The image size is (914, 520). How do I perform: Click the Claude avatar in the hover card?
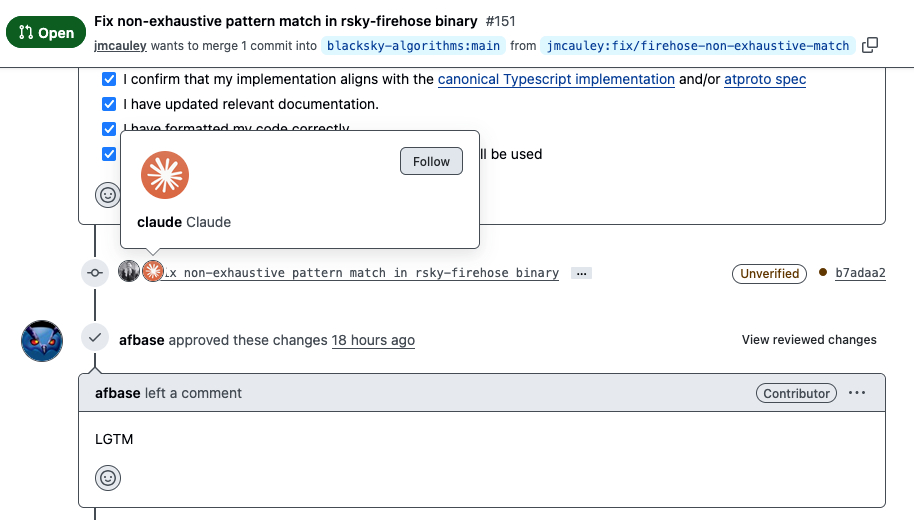tap(164, 175)
